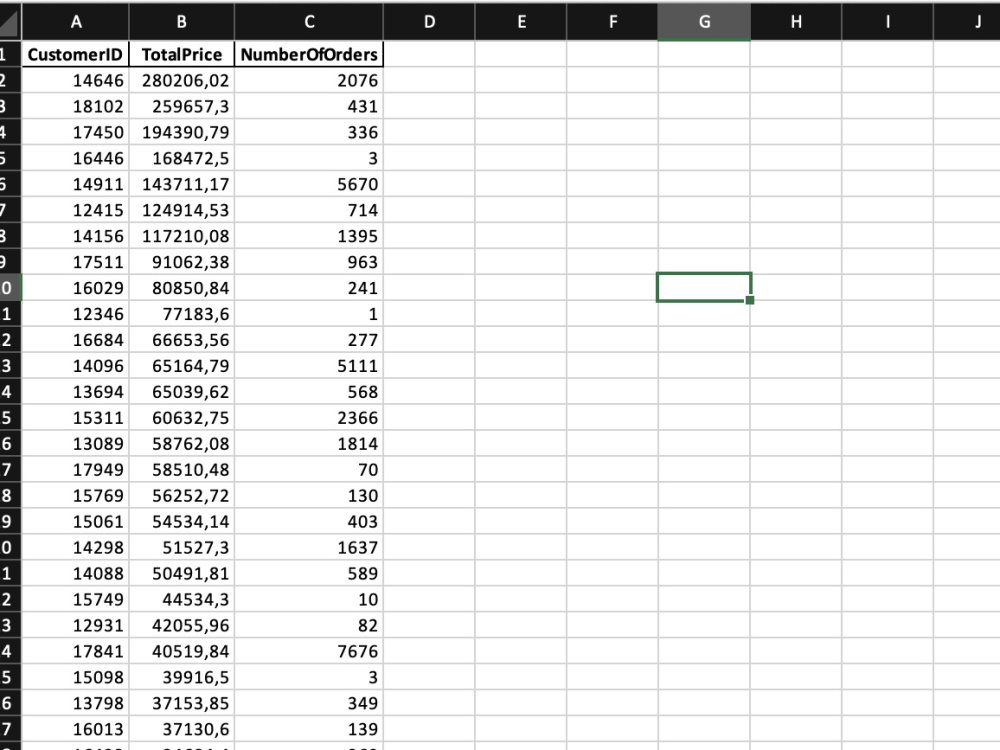Select cell with CustomerID 16029

75,288
